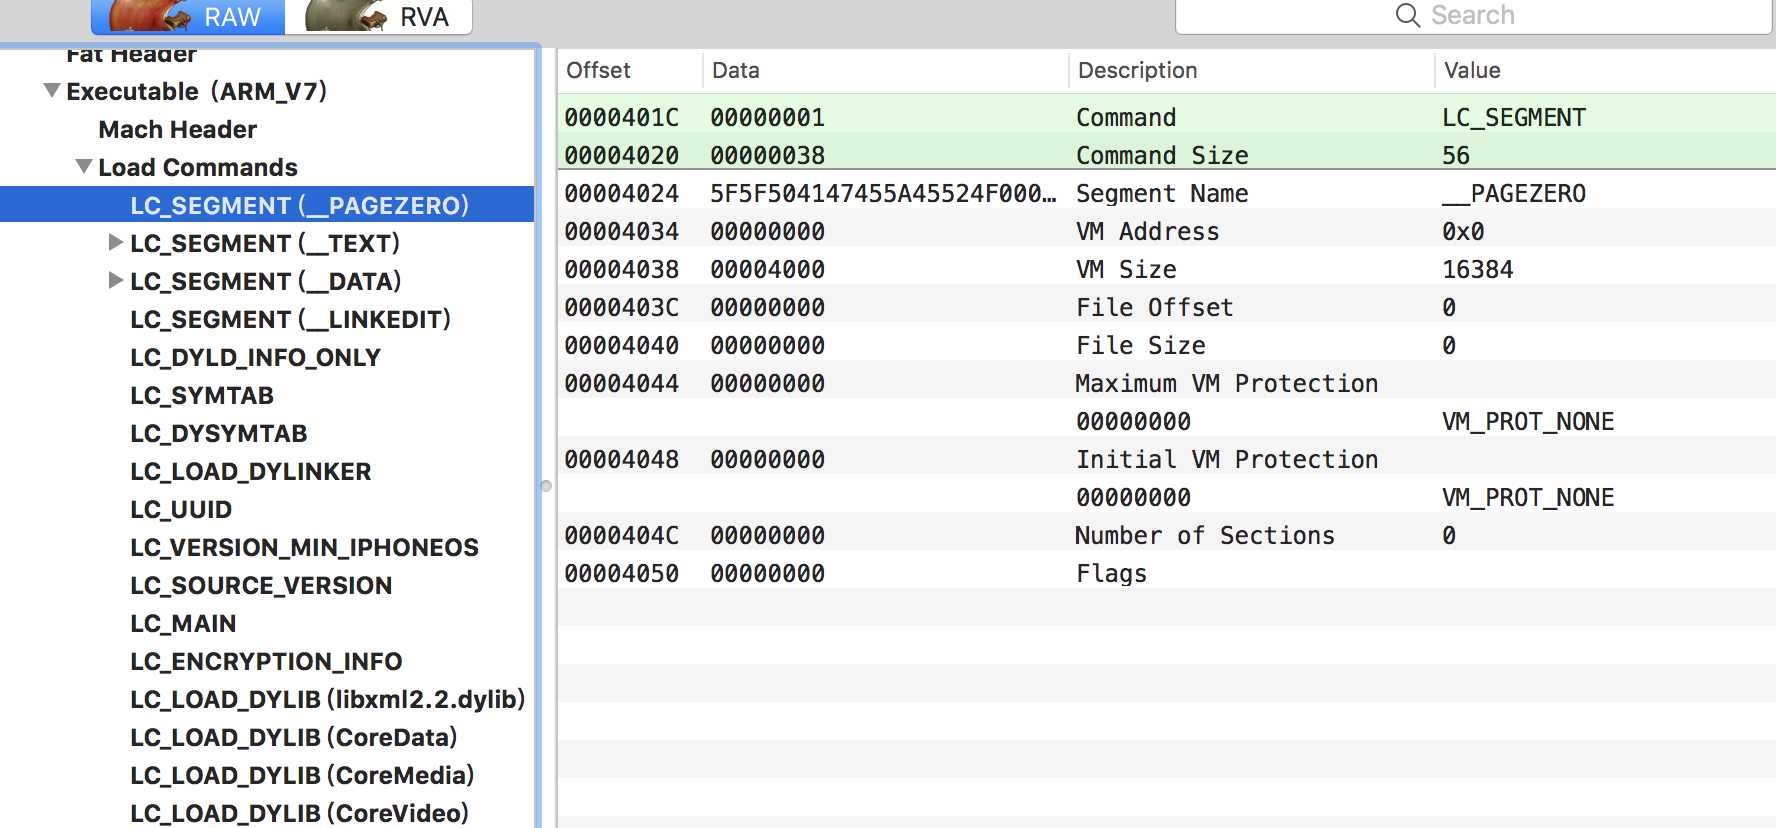This screenshot has height=828, width=1776.
Task: Select LC_SYMTAB load command
Action: [202, 395]
